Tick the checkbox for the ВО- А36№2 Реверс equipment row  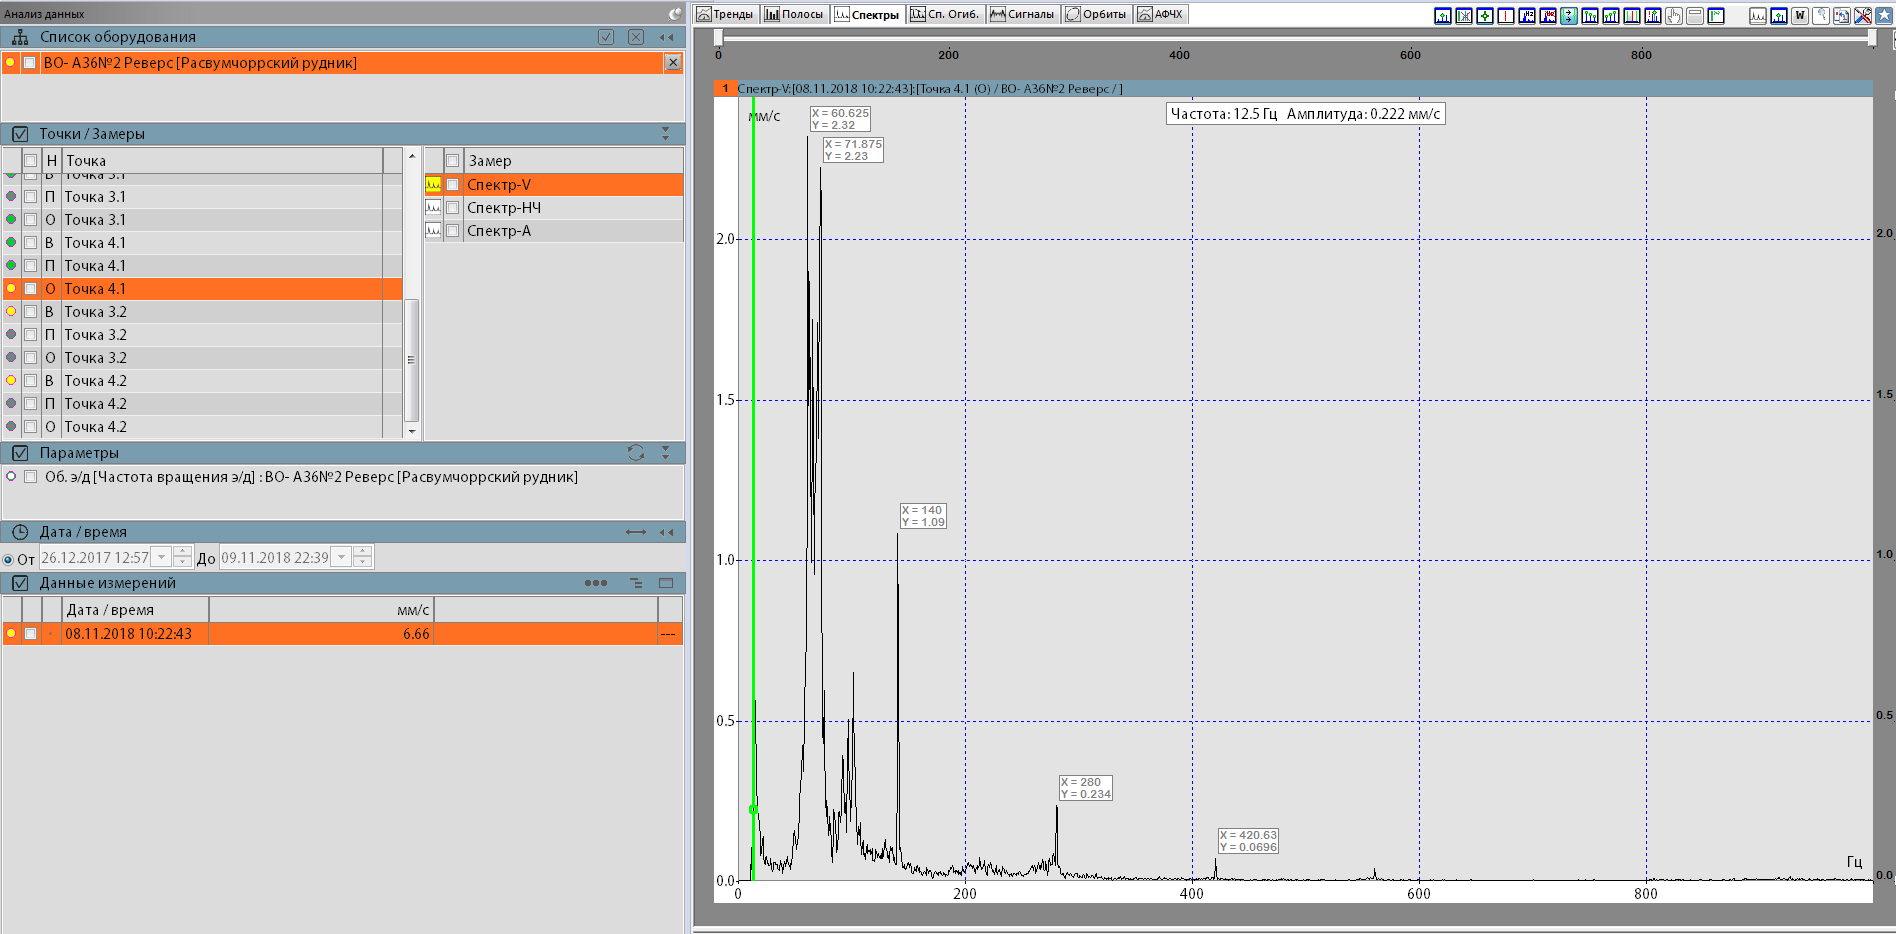coord(31,63)
